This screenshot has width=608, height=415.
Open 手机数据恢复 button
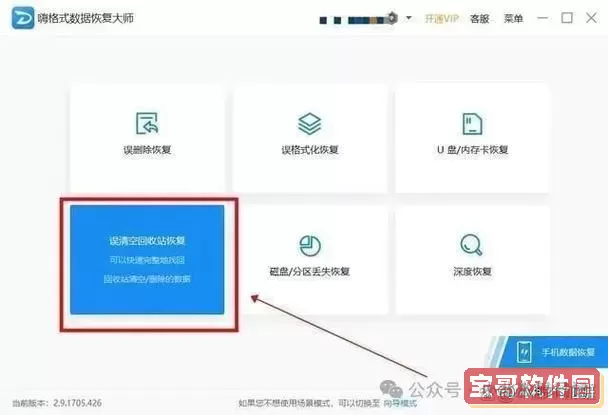pos(554,352)
